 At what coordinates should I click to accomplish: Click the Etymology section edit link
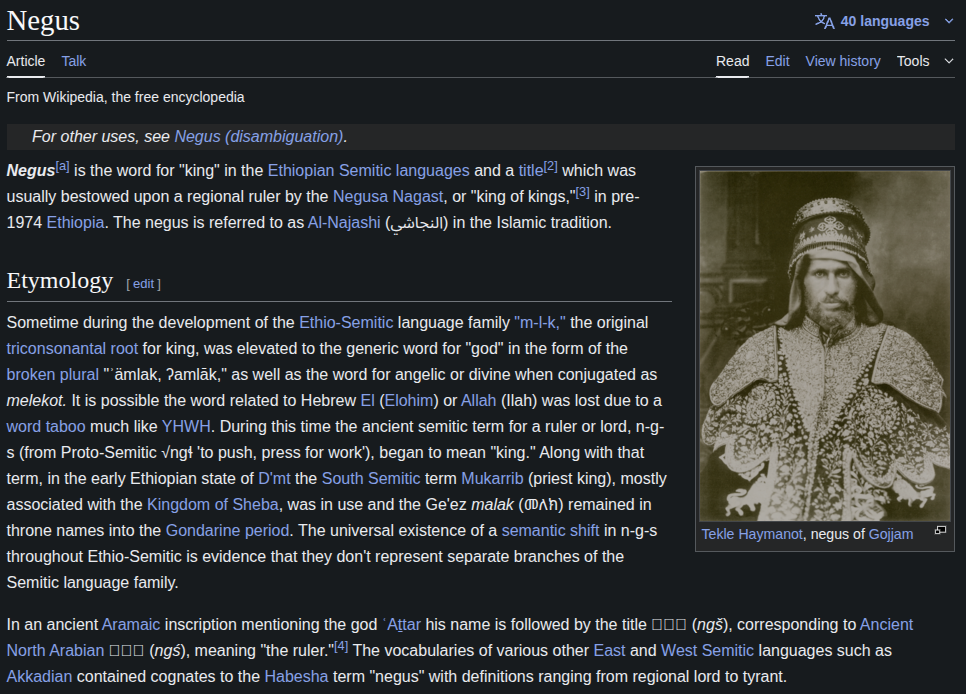[144, 284]
